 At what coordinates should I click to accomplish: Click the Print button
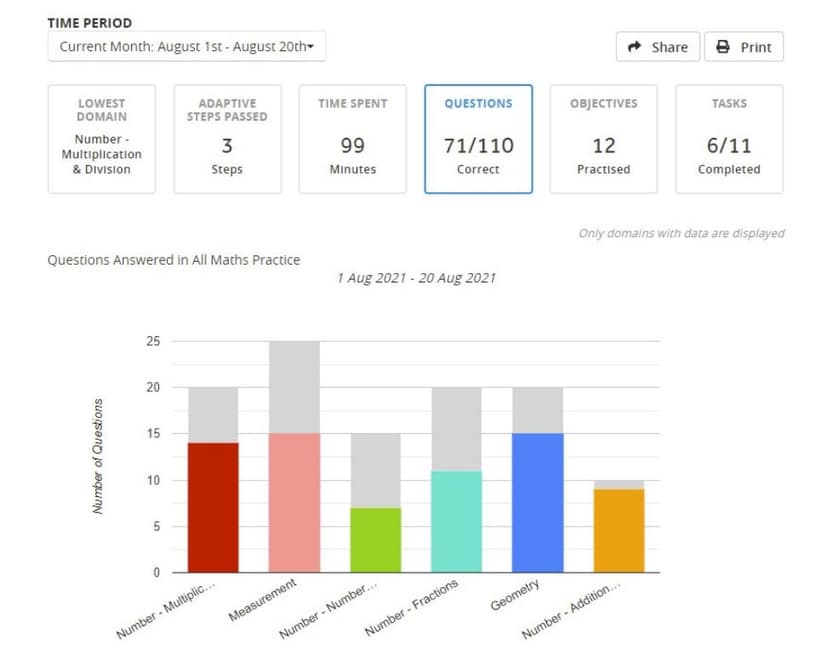pyautogui.click(x=744, y=47)
